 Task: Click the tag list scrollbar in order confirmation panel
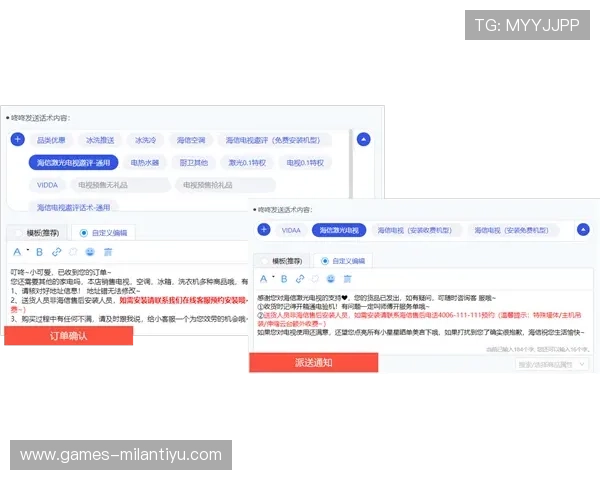point(351,165)
